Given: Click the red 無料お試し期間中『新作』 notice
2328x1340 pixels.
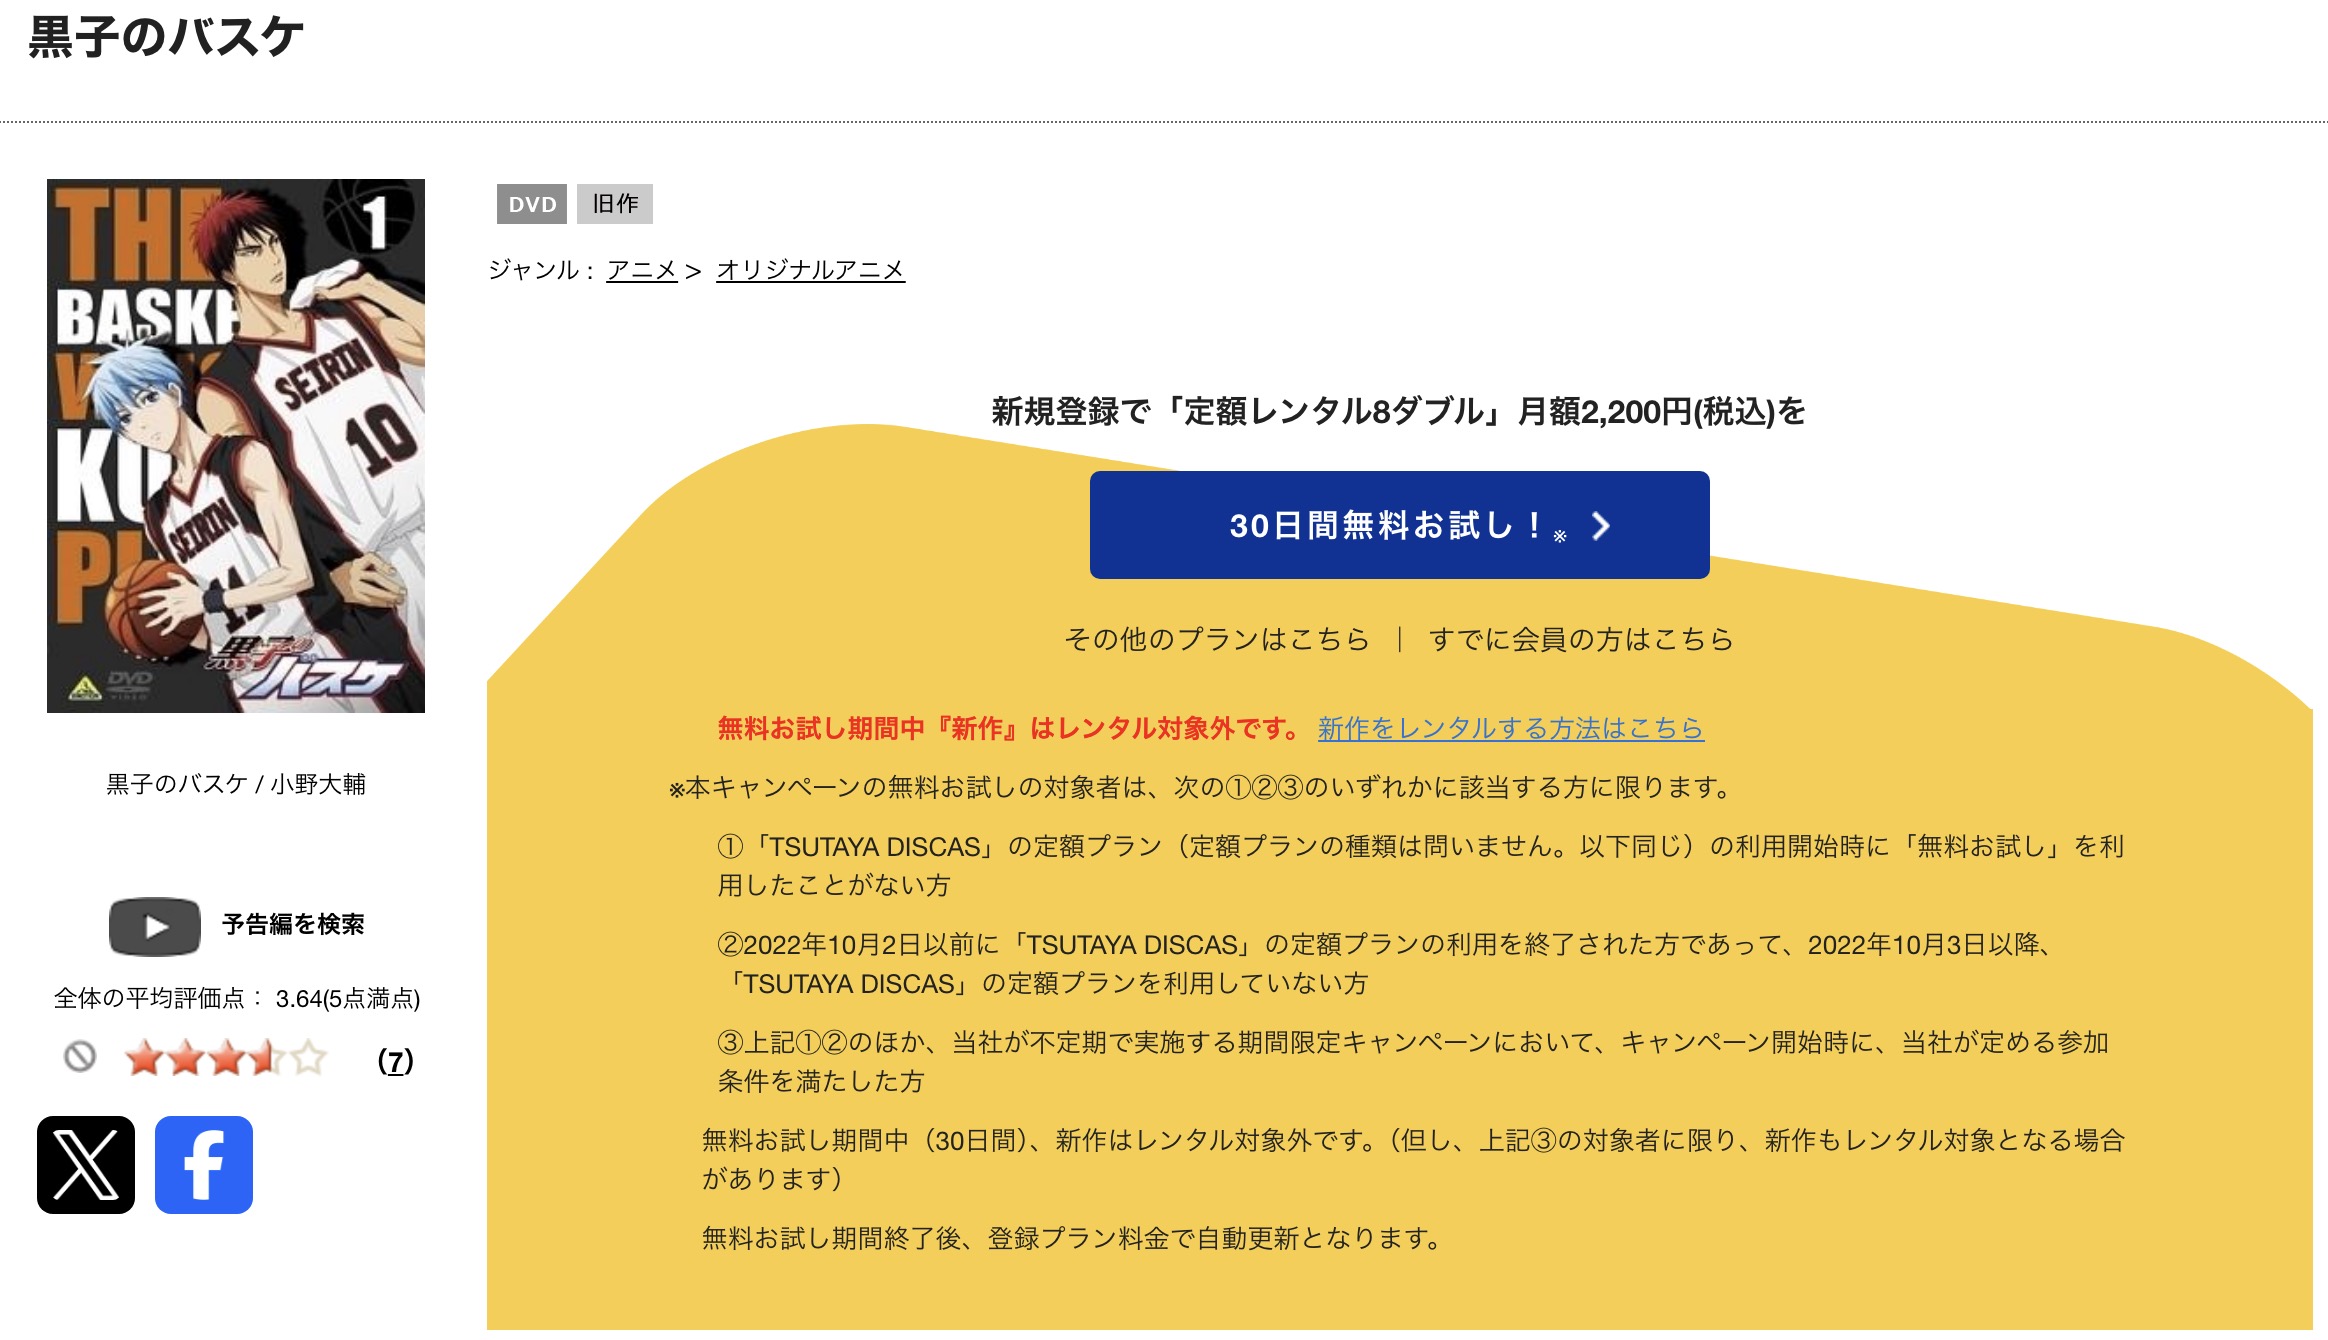Looking at the screenshot, I should (x=1007, y=728).
